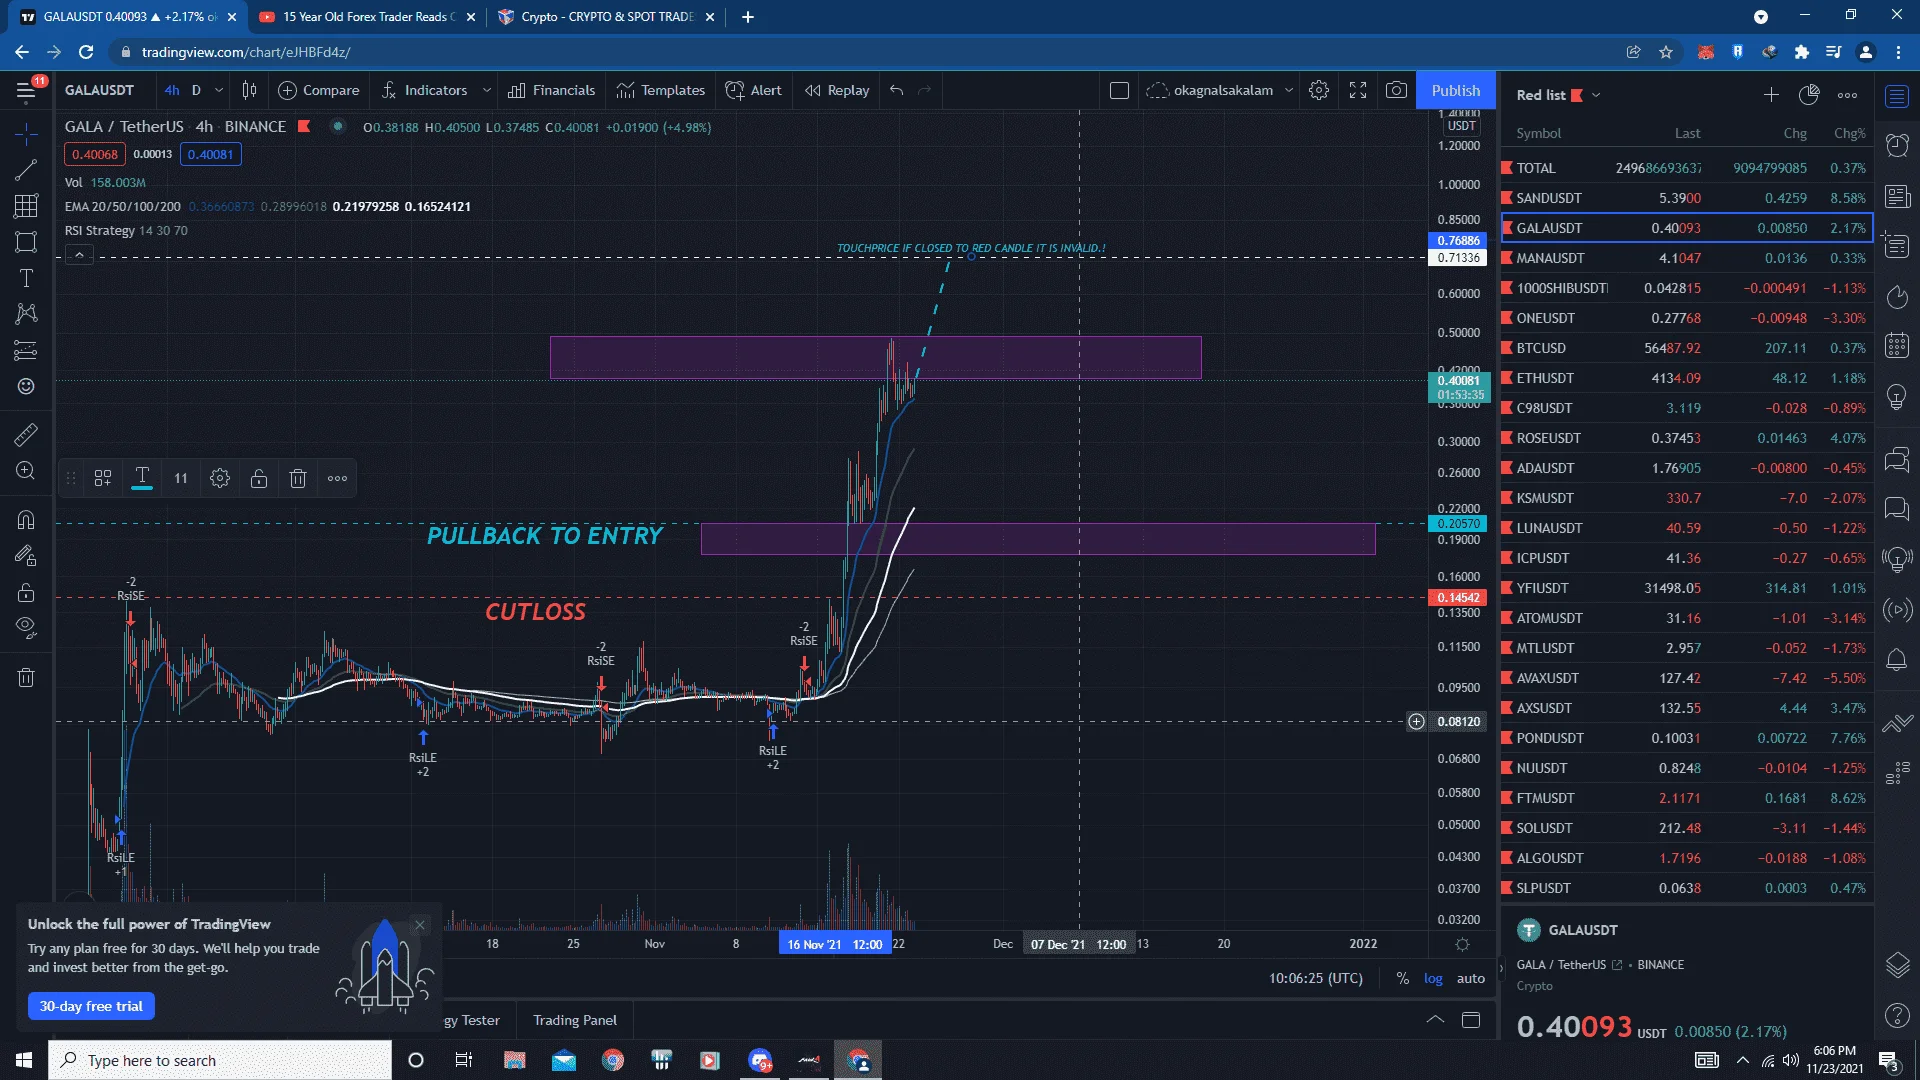Maximize the bottom panel
This screenshot has width=1920, height=1080.
(x=1471, y=1020)
